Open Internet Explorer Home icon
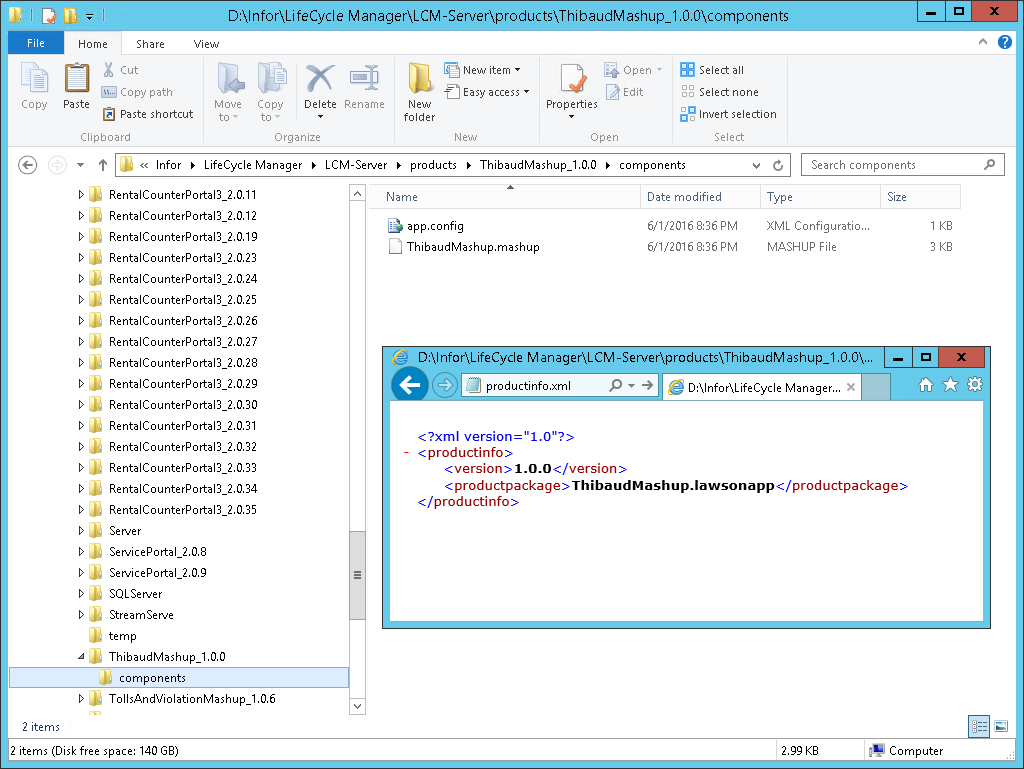 pos(925,385)
